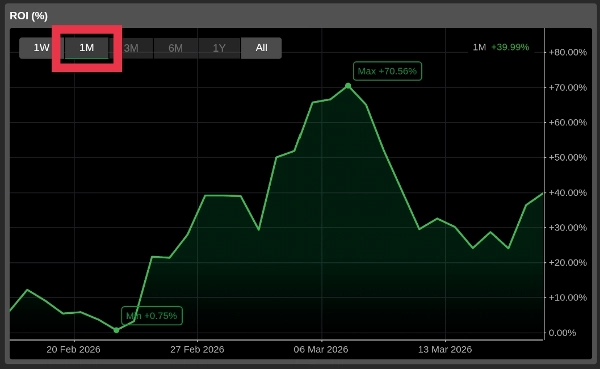The height and width of the screenshot is (369, 600).
Task: Click the +50.00% axis label
Action: coord(567,157)
